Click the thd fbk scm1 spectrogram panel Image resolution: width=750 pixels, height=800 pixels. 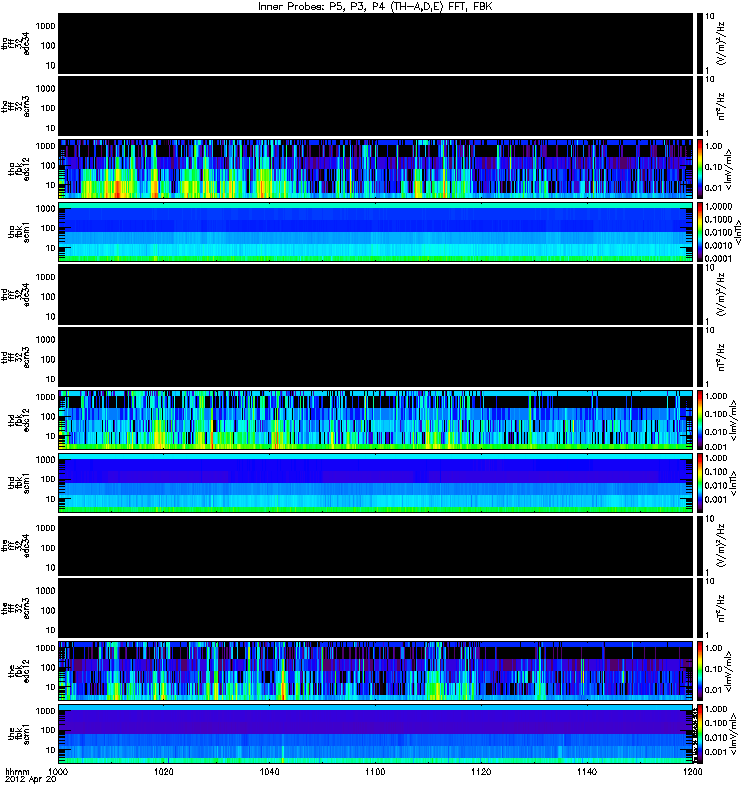pyautogui.click(x=376, y=483)
